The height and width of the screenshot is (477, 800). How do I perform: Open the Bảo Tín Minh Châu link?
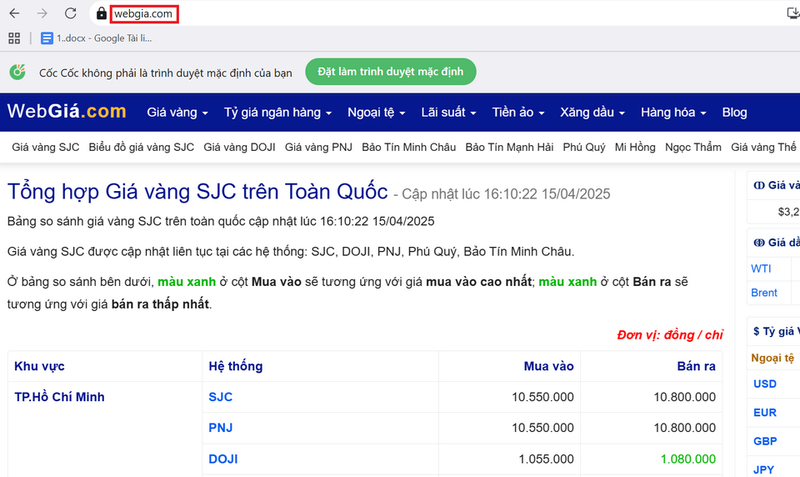tap(409, 147)
